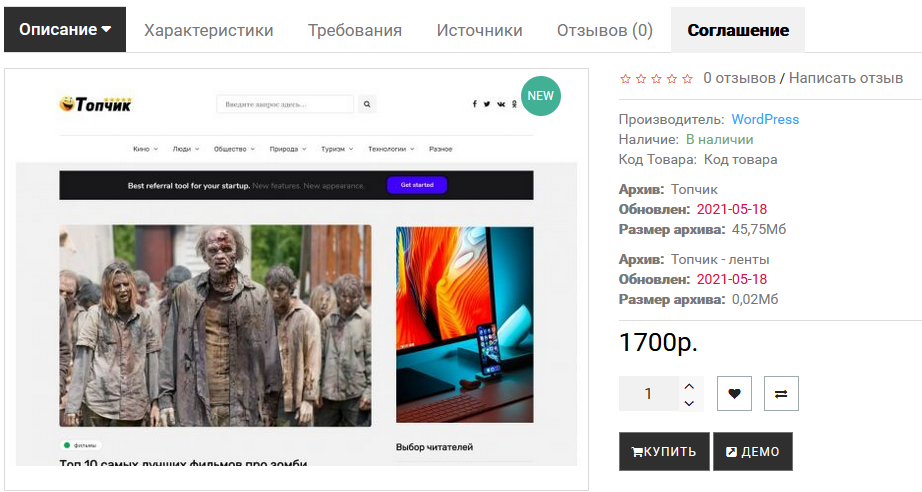The image size is (922, 492).
Task: Open the Описание dropdown tab
Action: [65, 29]
